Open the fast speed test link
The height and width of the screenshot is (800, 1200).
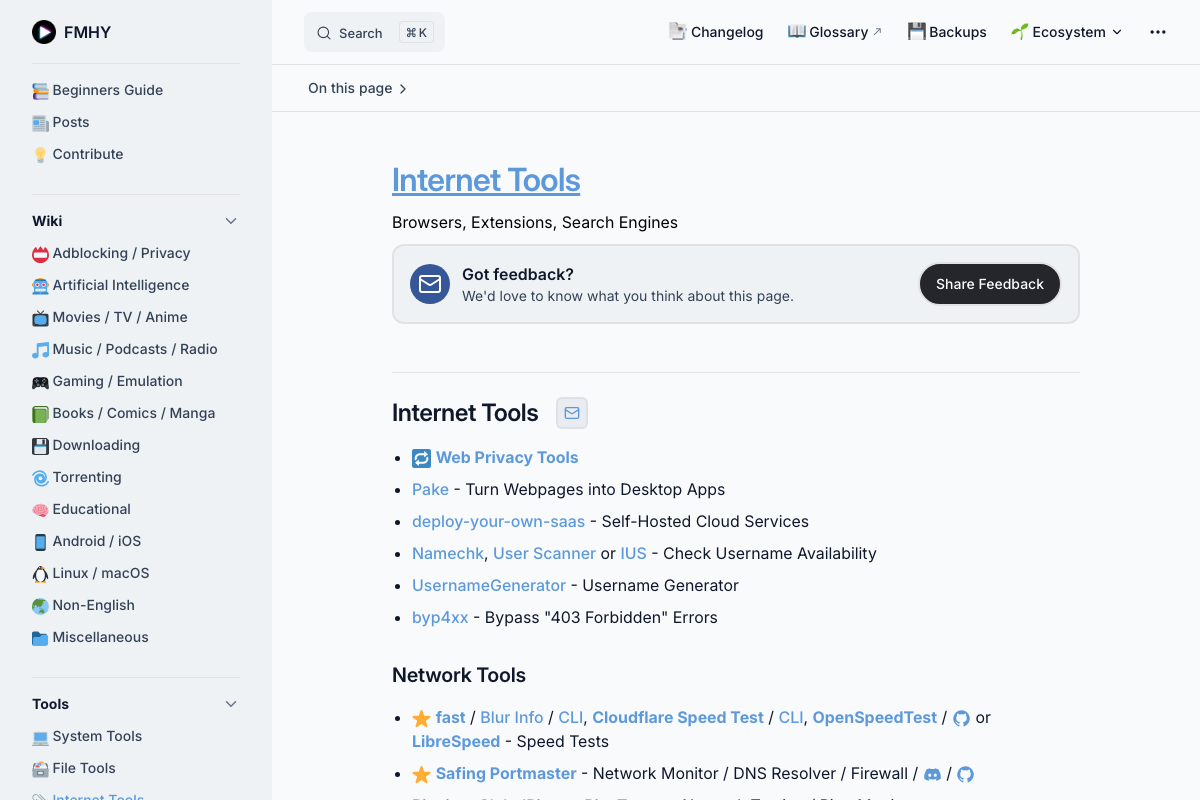point(450,717)
